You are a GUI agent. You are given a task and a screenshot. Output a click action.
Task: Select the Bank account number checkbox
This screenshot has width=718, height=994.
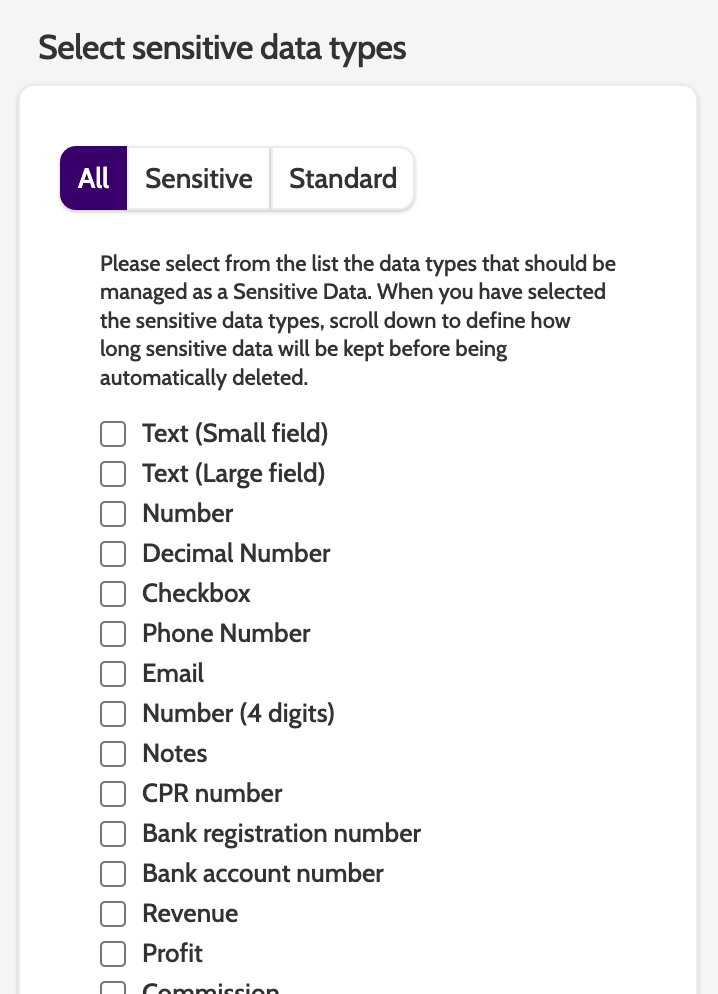coord(113,874)
